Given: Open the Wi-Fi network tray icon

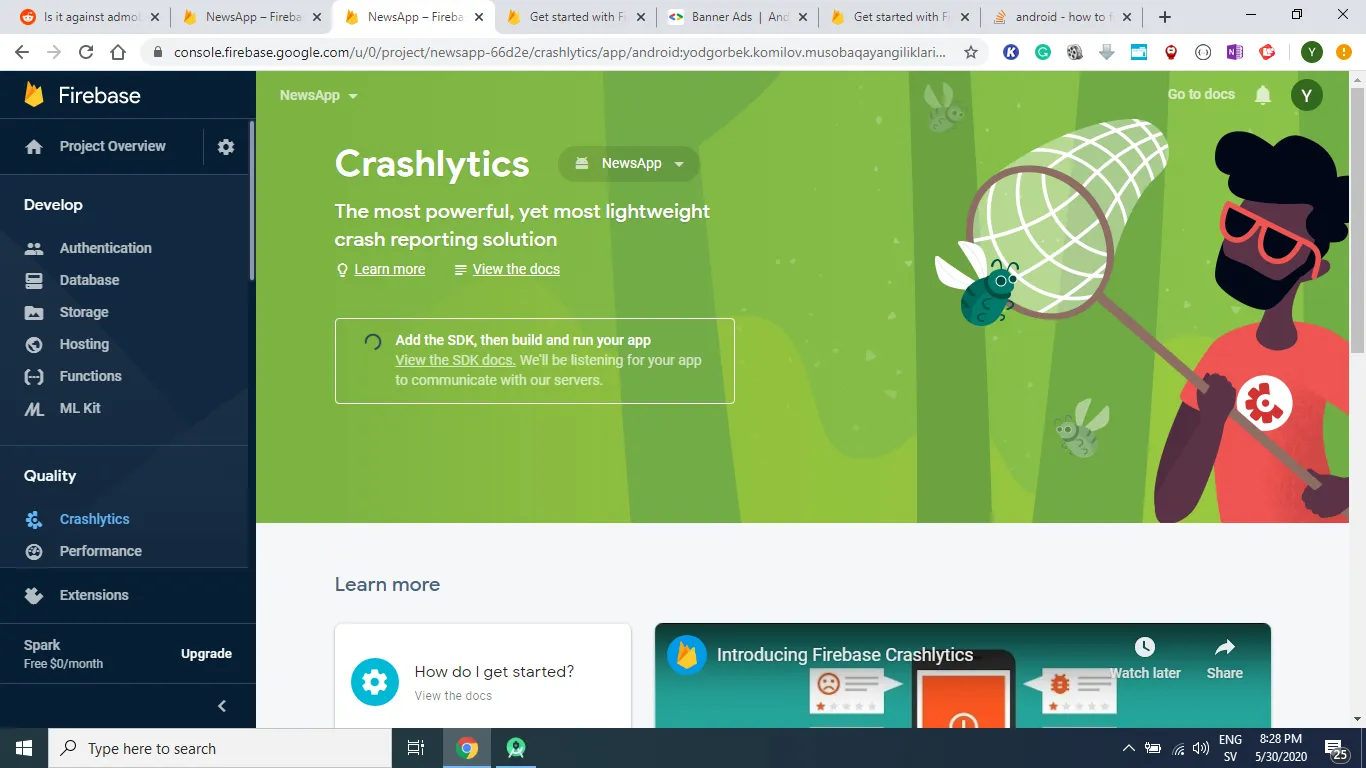Looking at the screenshot, I should tap(1178, 748).
